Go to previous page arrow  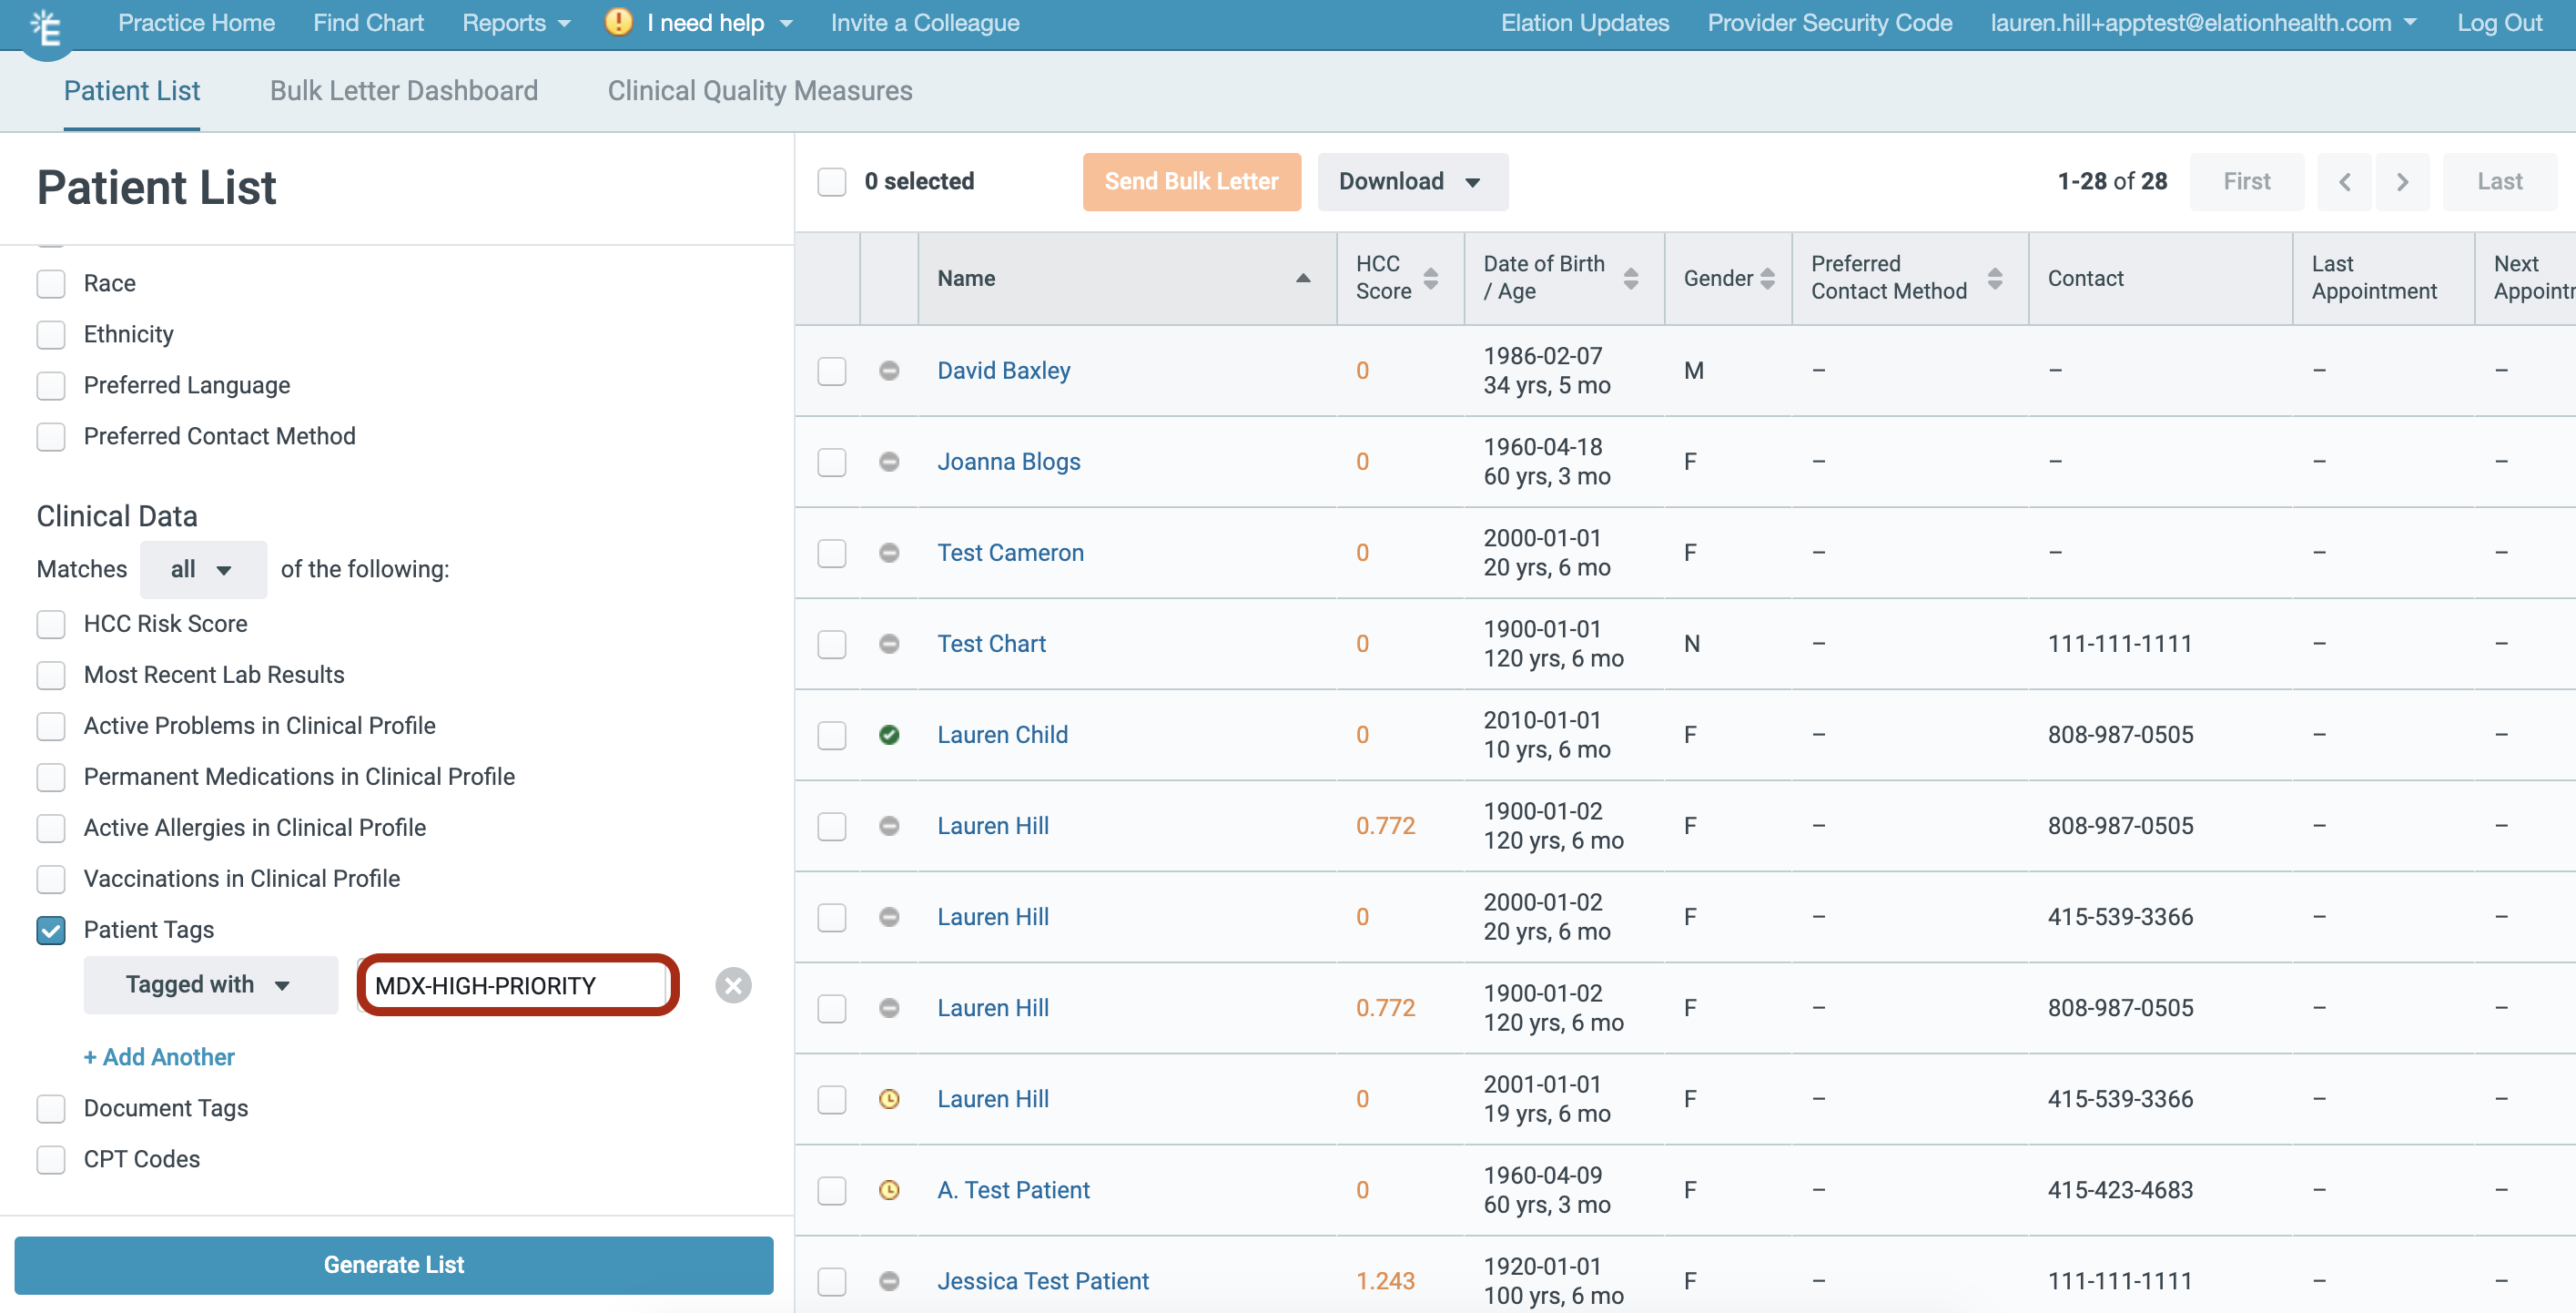coord(2344,182)
